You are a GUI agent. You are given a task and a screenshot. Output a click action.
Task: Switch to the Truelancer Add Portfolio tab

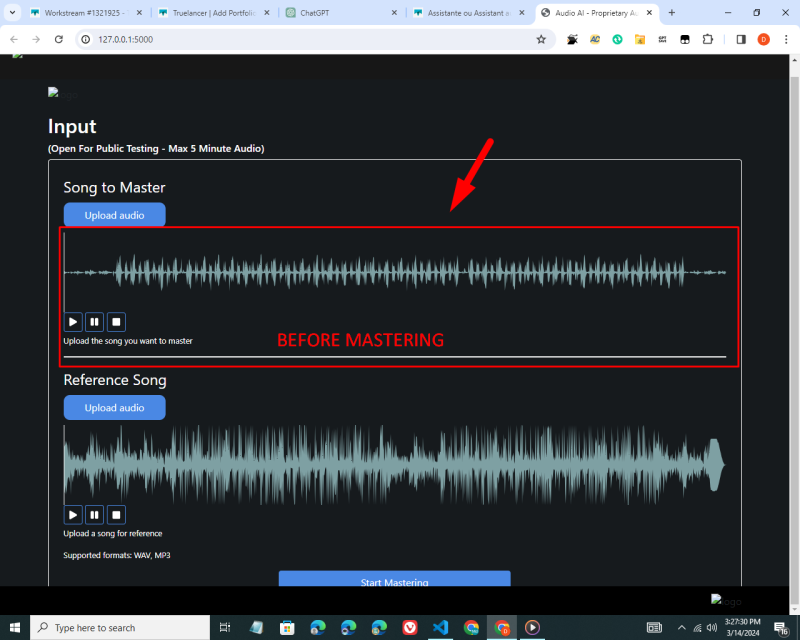[214, 13]
